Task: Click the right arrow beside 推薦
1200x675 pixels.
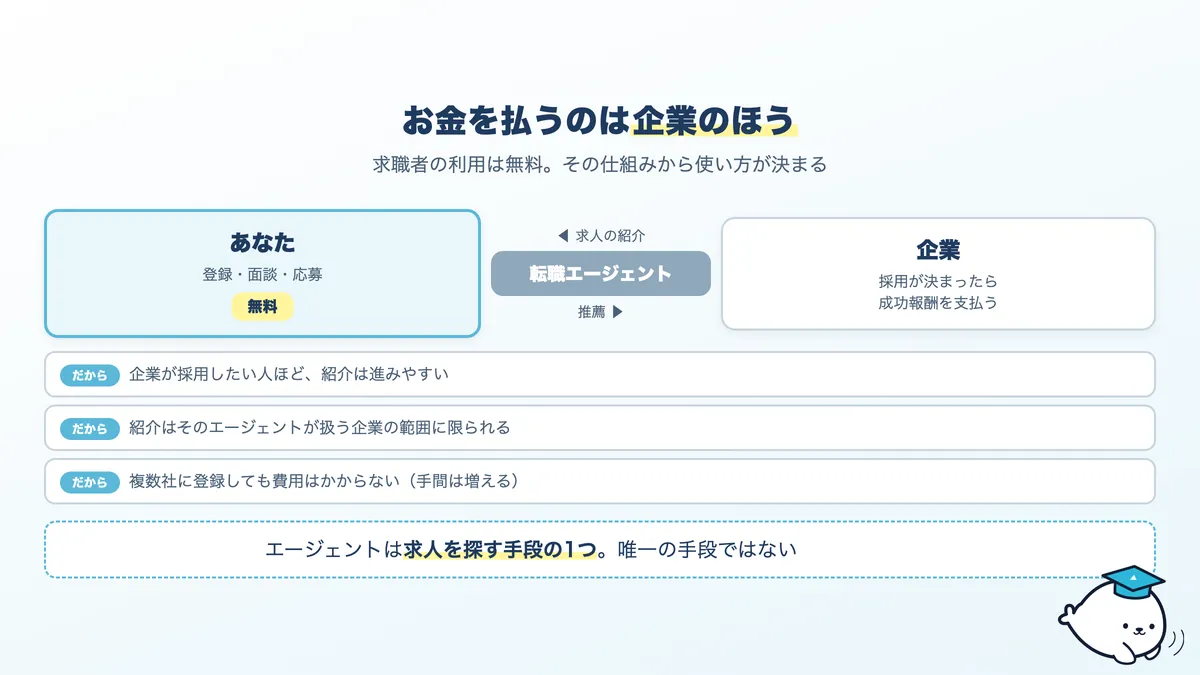Action: 617,312
